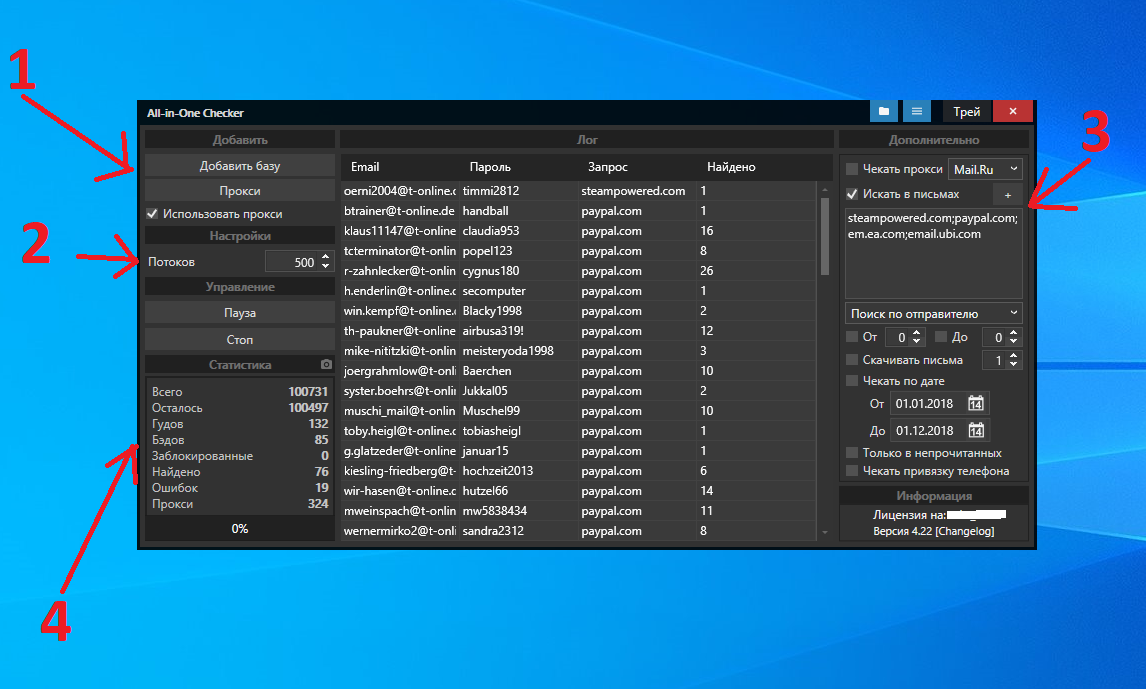
Task: Enable Только в непрочитанных checkbox
Action: pyautogui.click(x=851, y=453)
